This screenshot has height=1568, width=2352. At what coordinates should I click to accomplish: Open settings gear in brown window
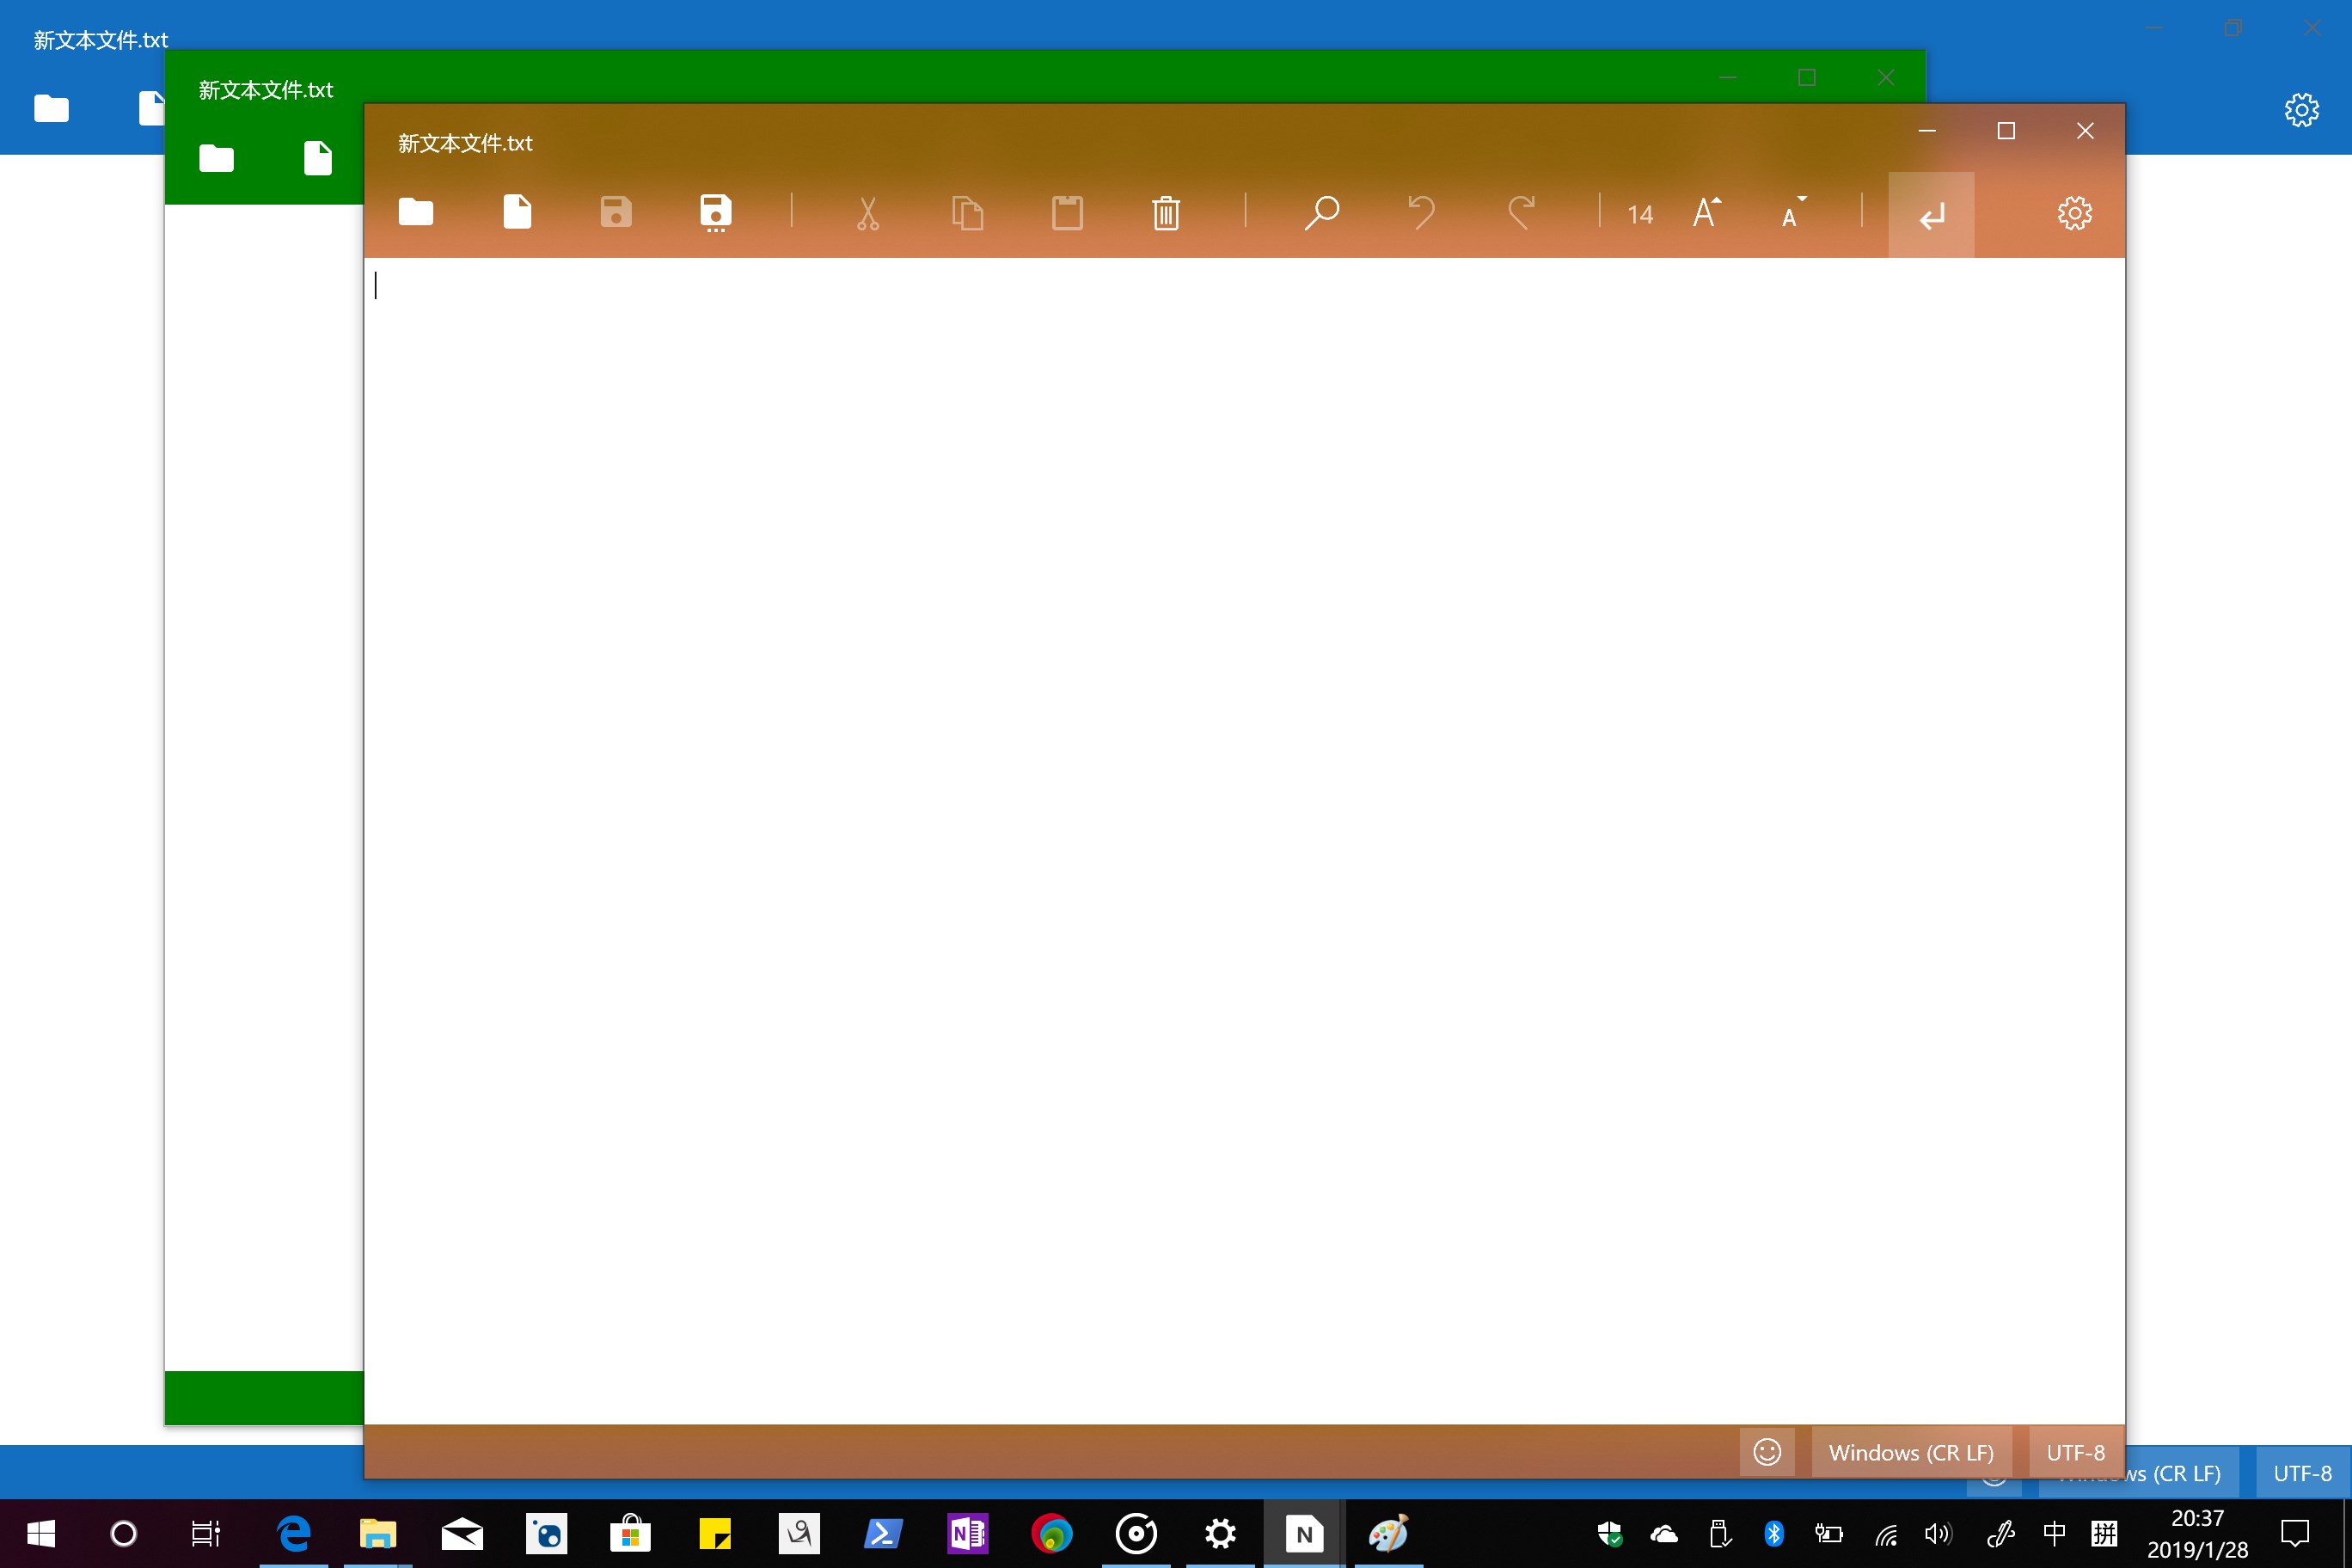coord(2074,213)
